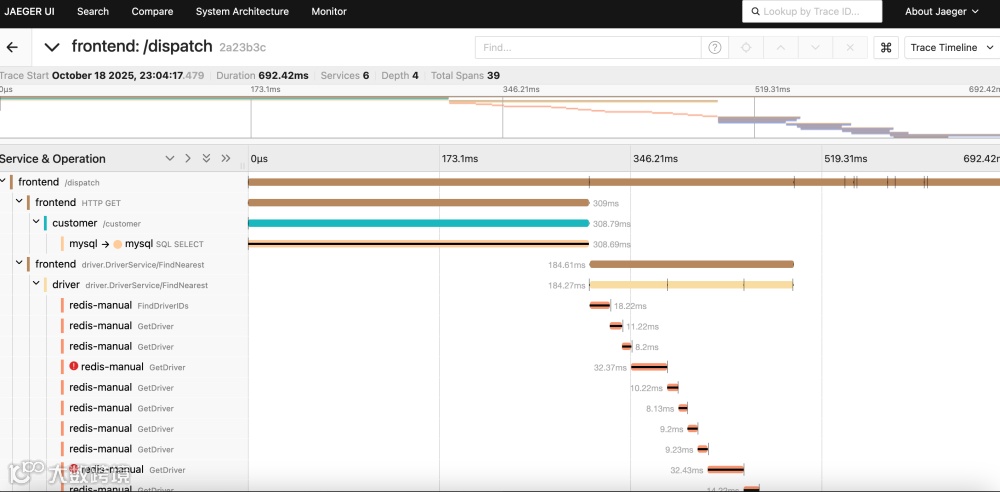
Task: Click the frontend: /dispatch trace title
Action: click(142, 47)
